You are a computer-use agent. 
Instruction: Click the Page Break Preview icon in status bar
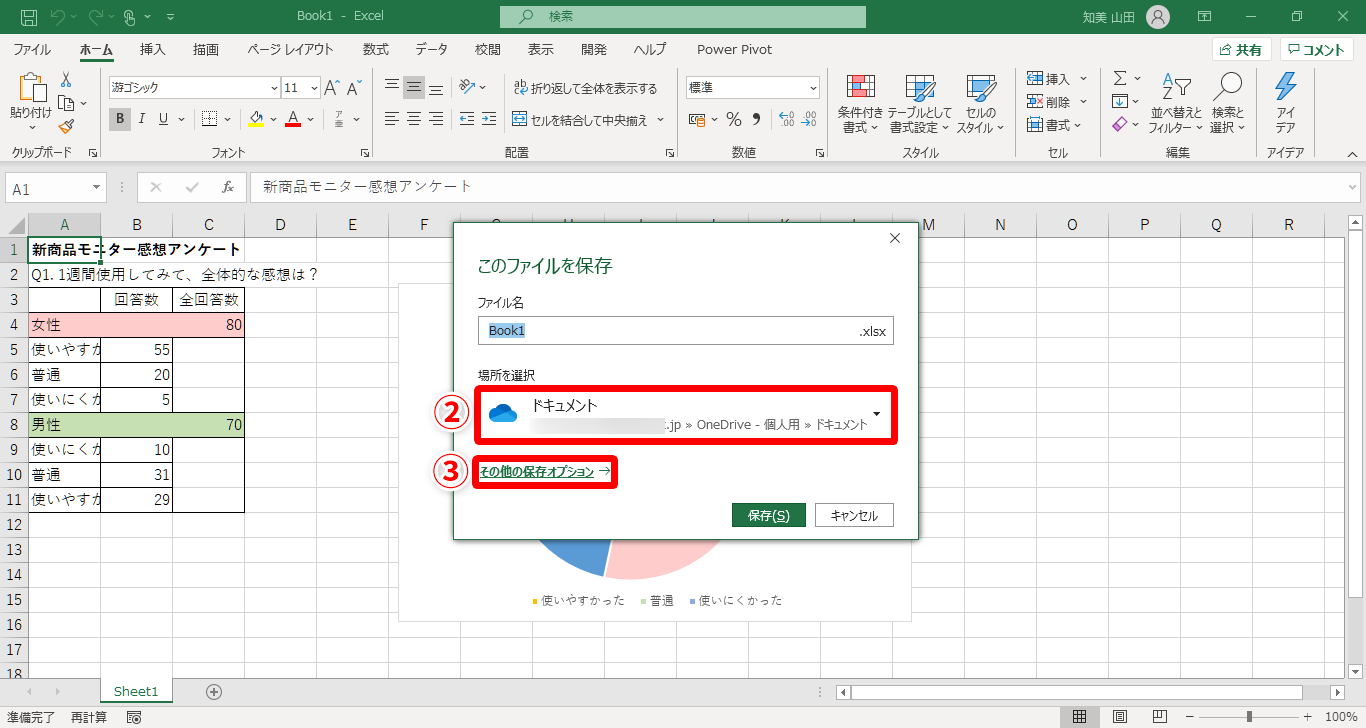point(1160,717)
